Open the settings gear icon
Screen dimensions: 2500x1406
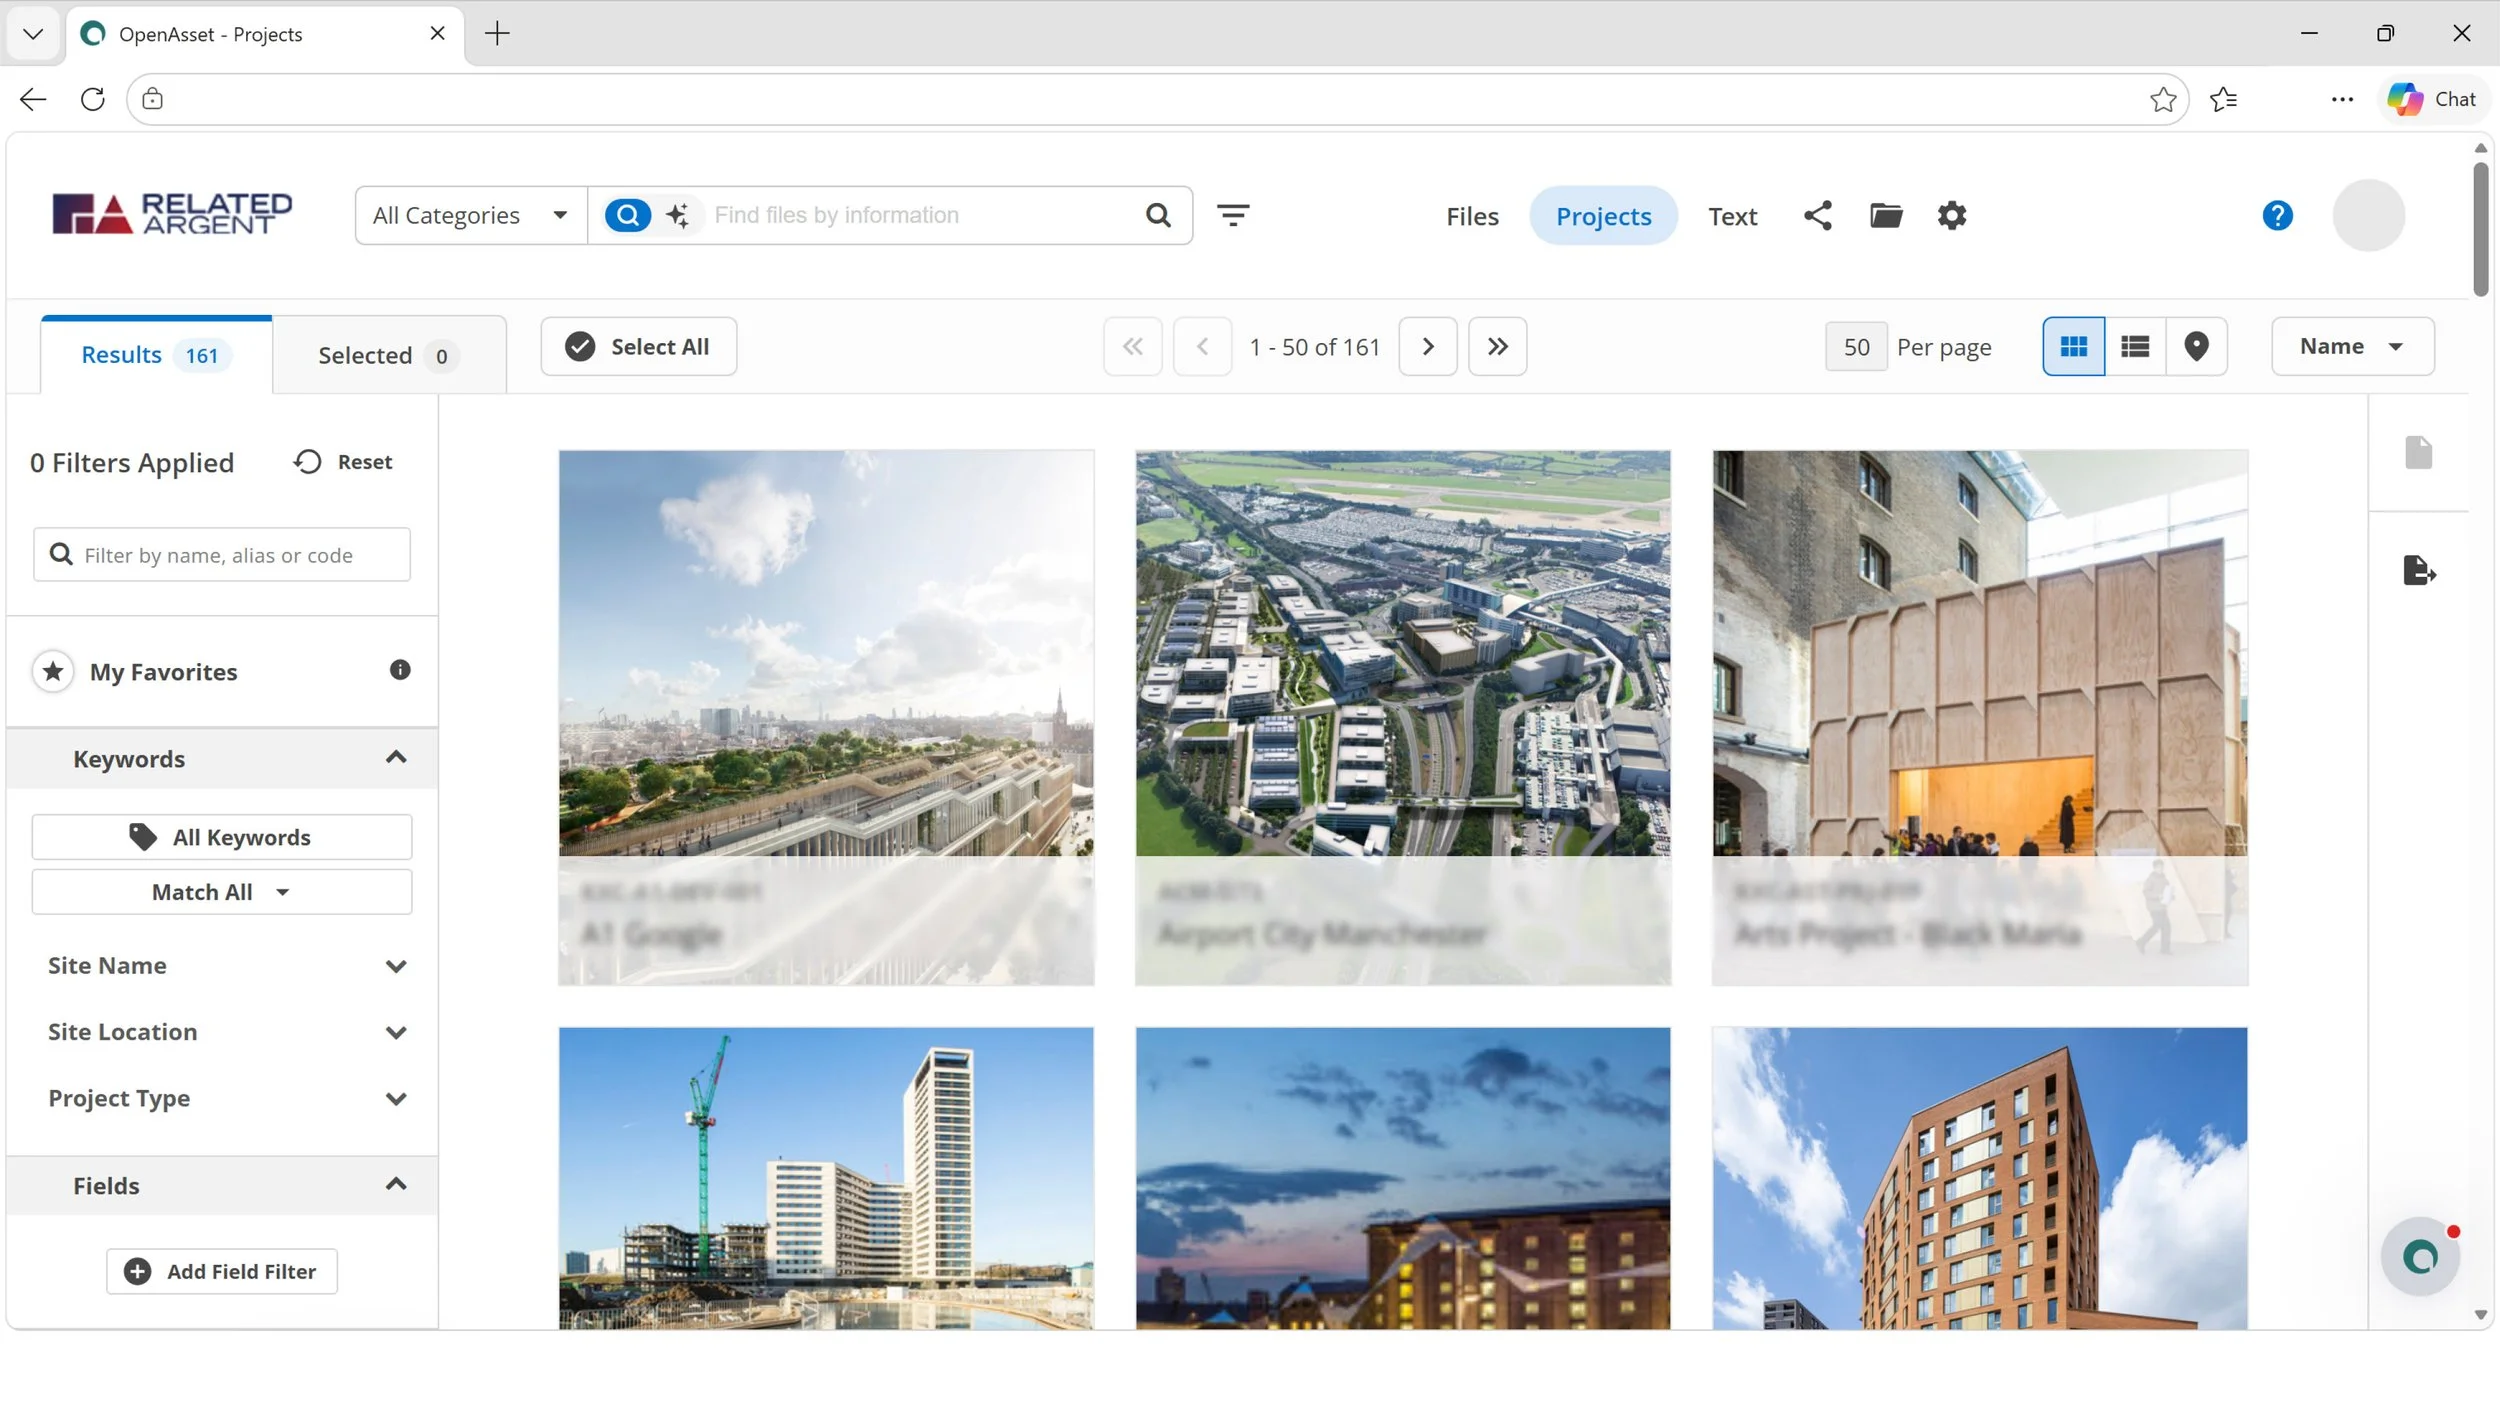(1952, 216)
